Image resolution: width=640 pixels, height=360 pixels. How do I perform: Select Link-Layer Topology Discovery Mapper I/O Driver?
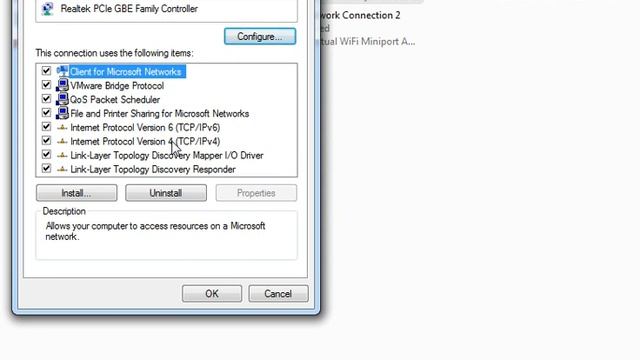click(x=167, y=156)
